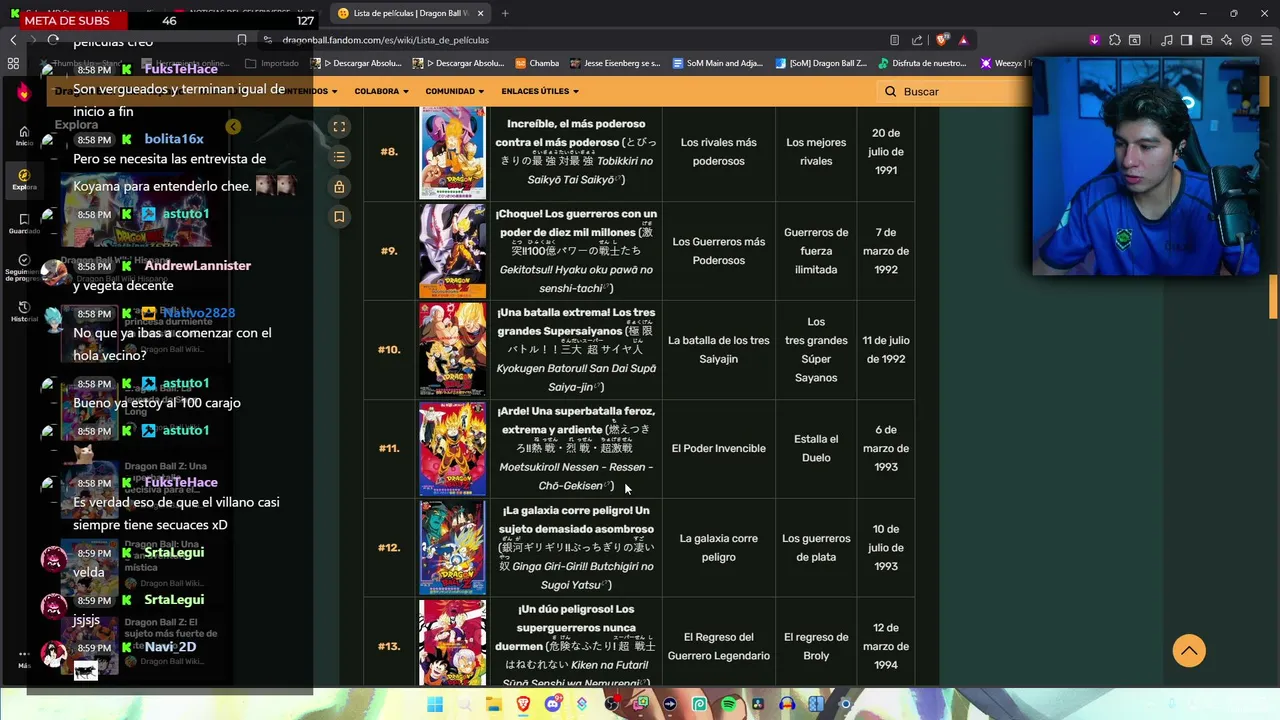Open Spotify from the taskbar
The height and width of the screenshot is (720, 1280).
[x=728, y=704]
